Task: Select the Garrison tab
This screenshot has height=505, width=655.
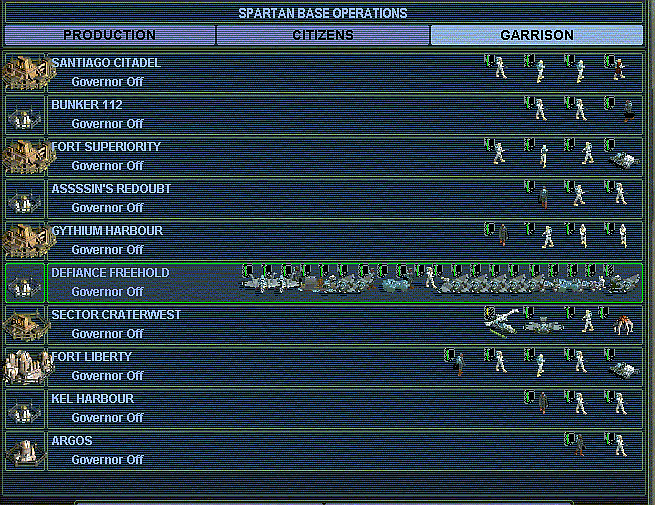Action: click(x=536, y=35)
